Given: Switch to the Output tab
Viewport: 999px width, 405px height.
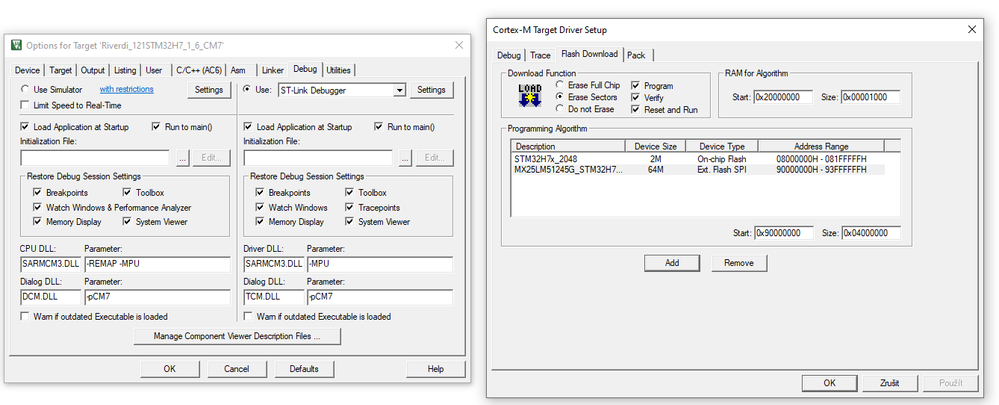Looking at the screenshot, I should click(x=93, y=70).
